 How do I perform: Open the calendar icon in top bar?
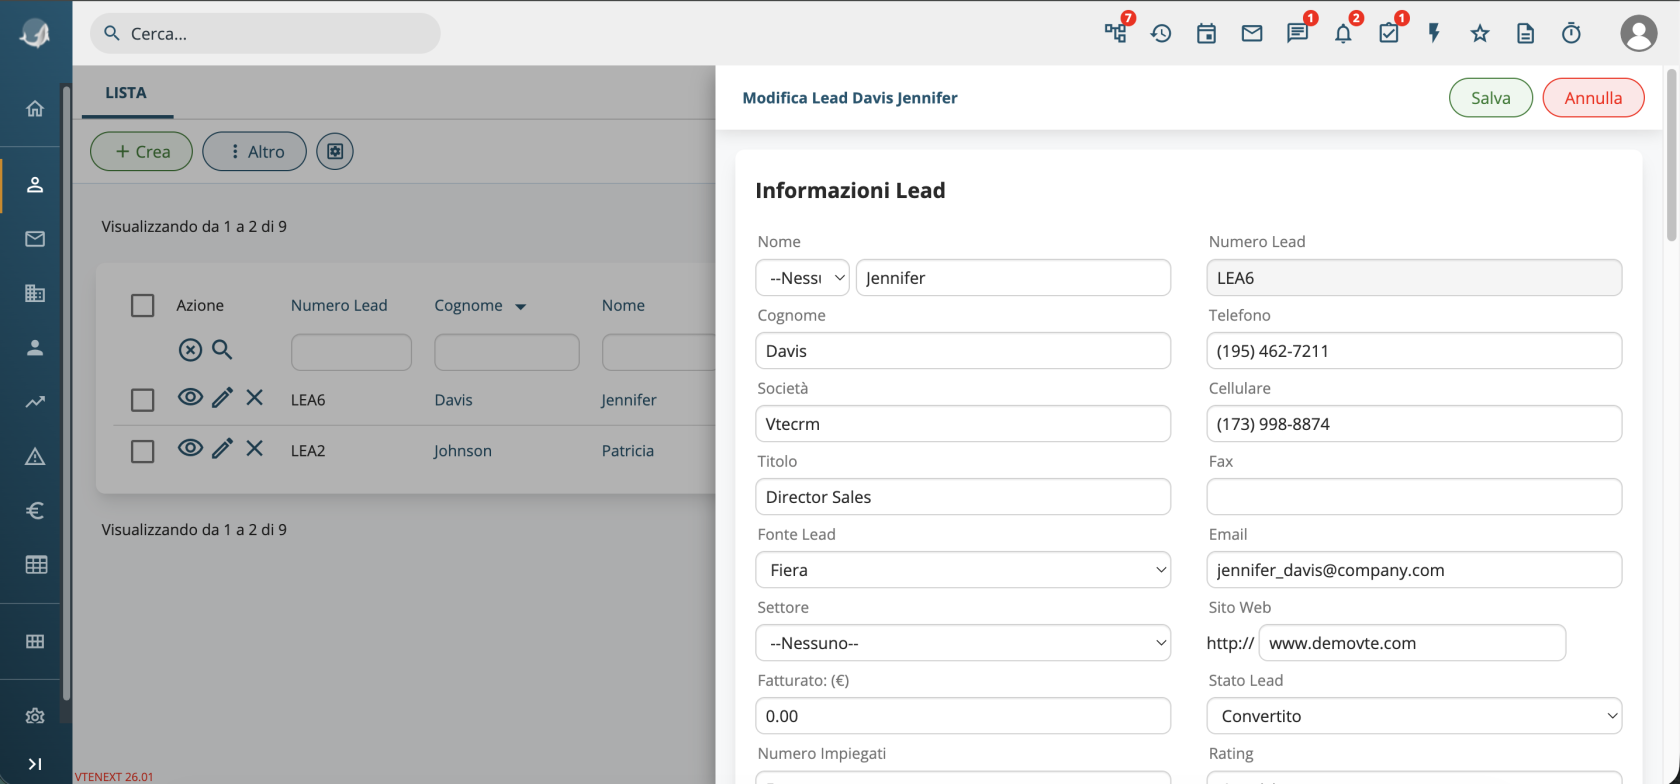coord(1206,33)
